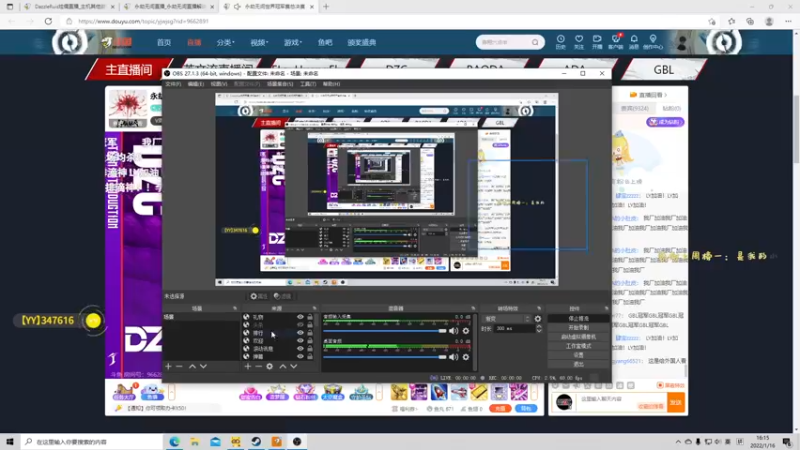The image size is (800, 450).
Task: Toggle visibility of the last source
Action: (x=301, y=357)
